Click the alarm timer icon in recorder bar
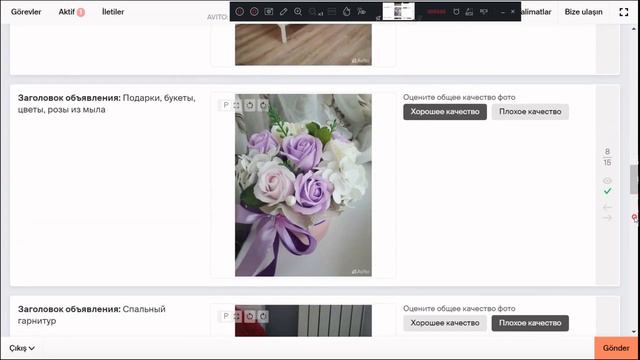Screen dimensions: 640x360 click(456, 12)
